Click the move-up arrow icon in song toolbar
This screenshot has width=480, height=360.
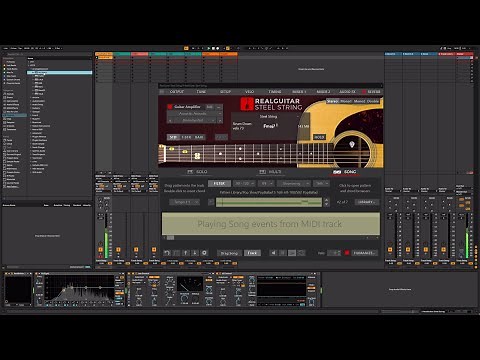(186, 253)
